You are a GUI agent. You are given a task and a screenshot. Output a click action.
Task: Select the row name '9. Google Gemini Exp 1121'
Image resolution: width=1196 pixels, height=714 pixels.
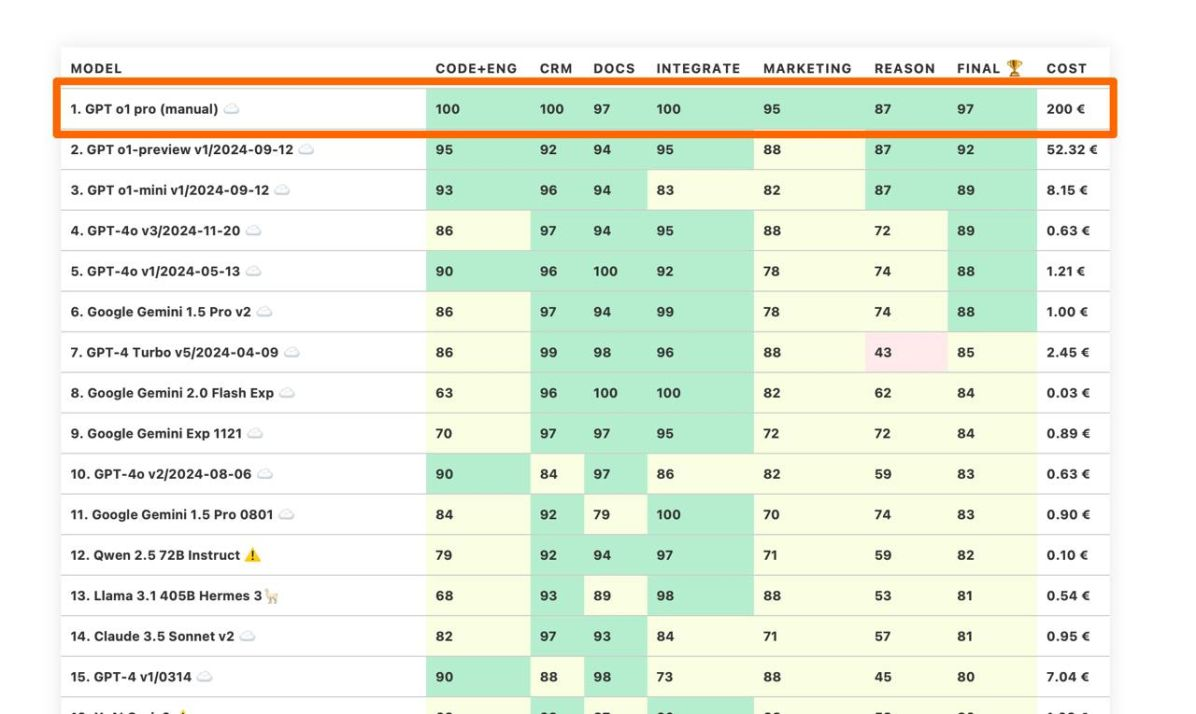[x=156, y=433]
